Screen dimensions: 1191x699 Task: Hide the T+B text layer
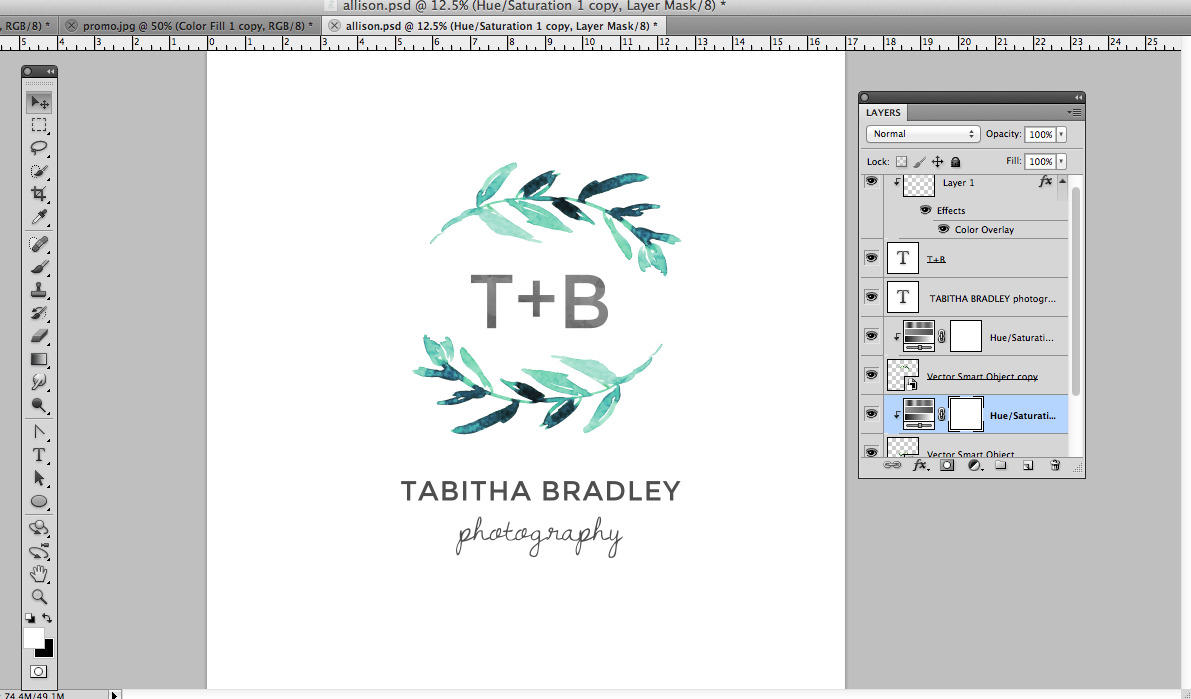pyautogui.click(x=871, y=258)
